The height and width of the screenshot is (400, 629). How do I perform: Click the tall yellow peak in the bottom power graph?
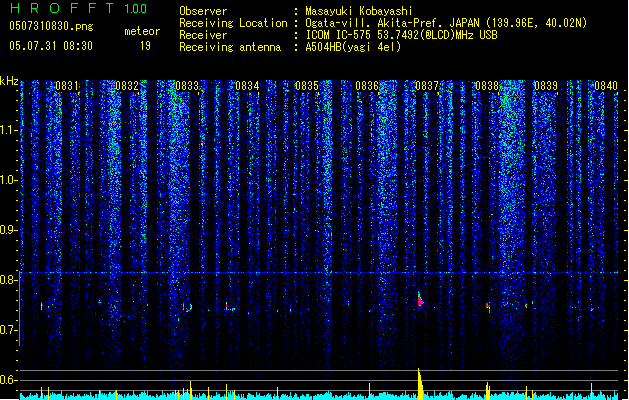pyautogui.click(x=420, y=384)
